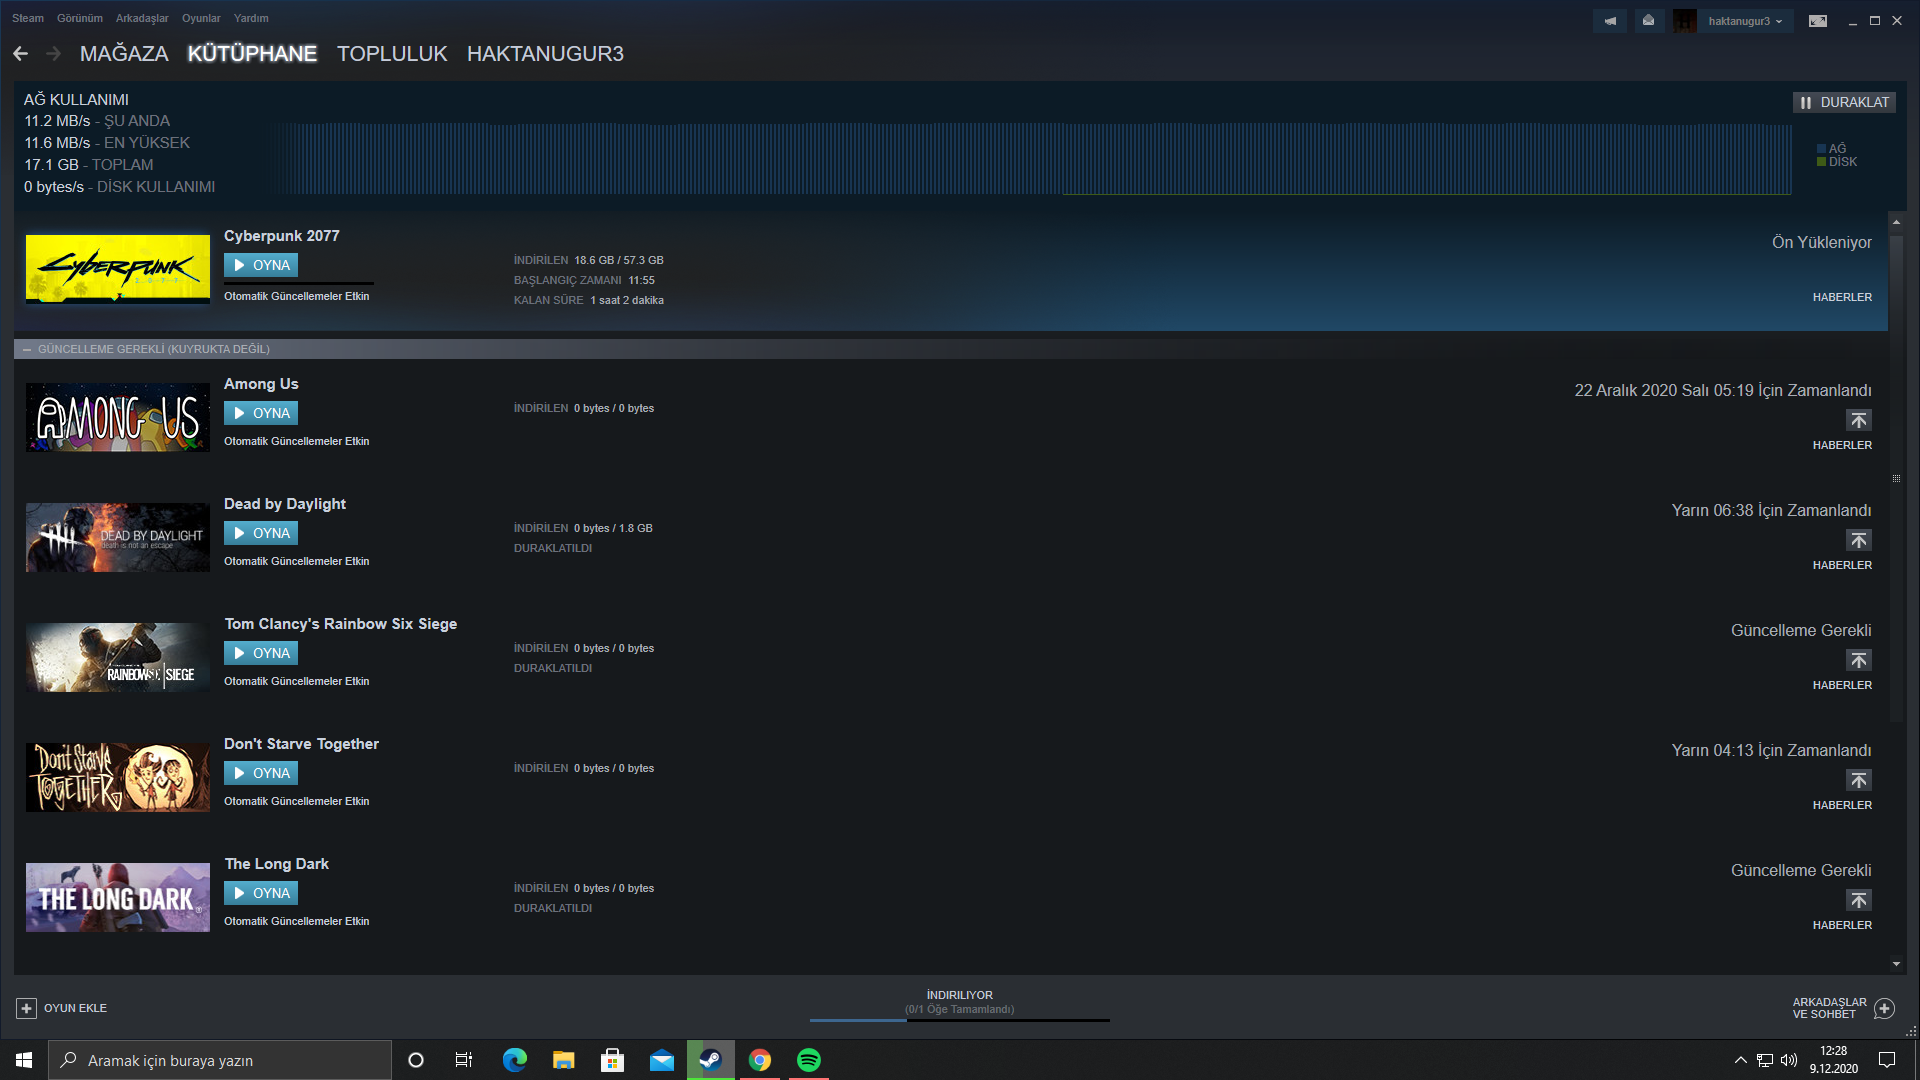Switch to the MAĞAZA tab
1920x1080 pixels.
[x=124, y=54]
